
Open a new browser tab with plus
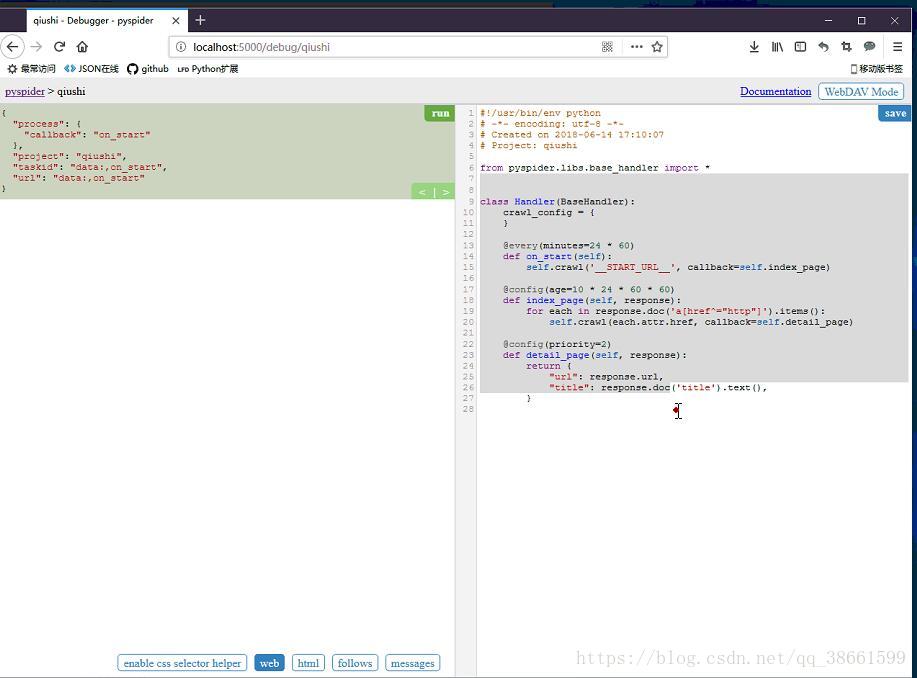[200, 20]
